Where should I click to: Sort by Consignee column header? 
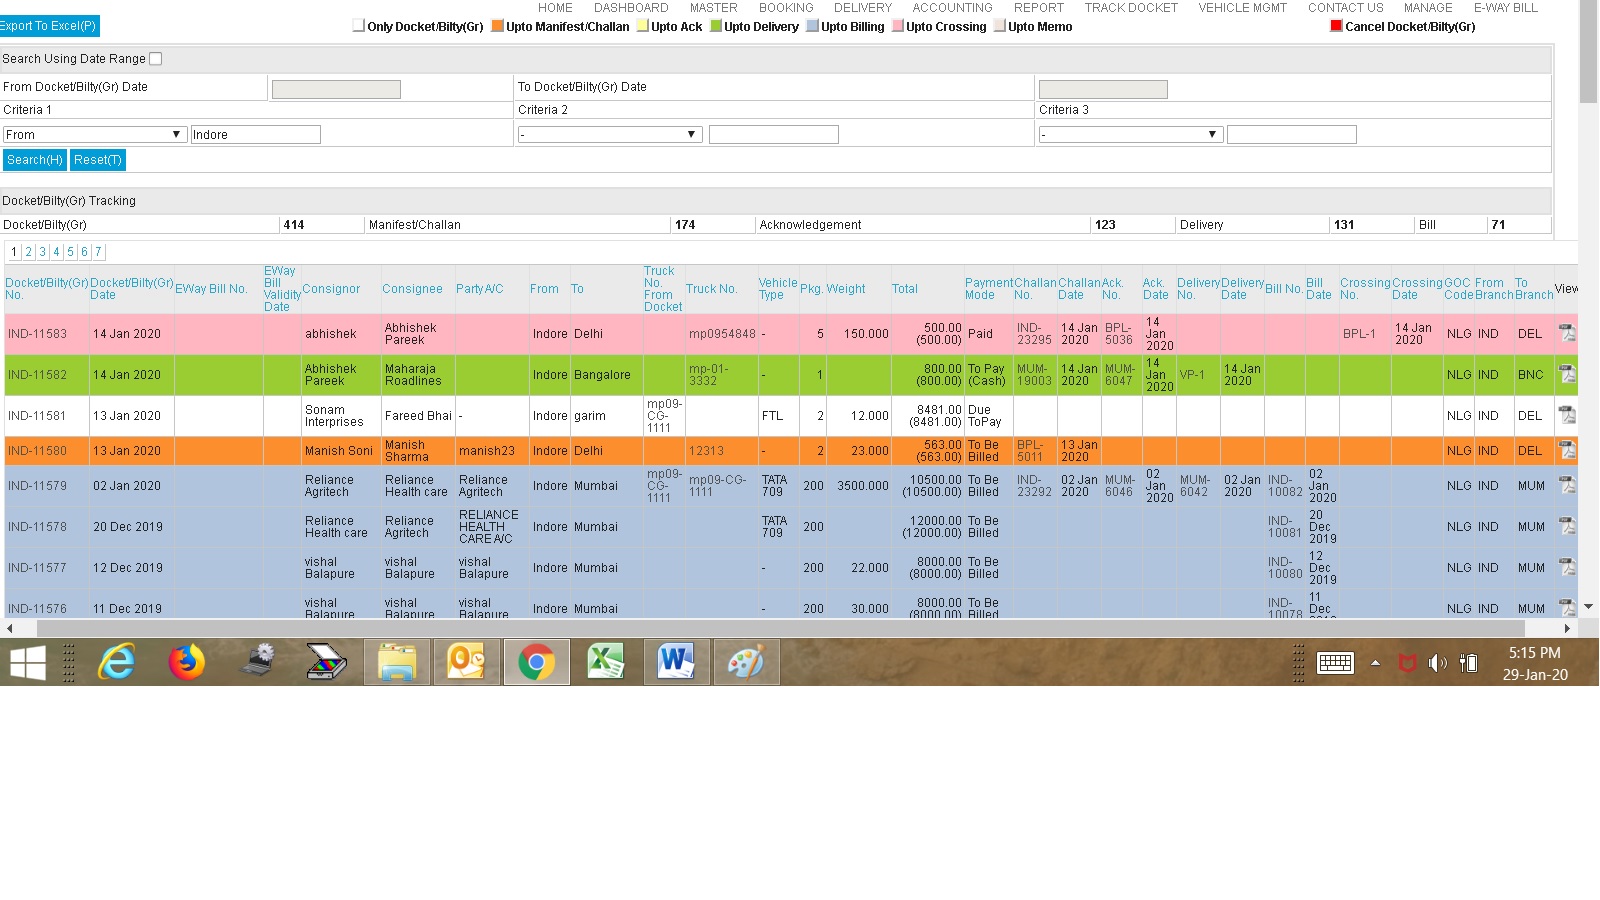[412, 289]
